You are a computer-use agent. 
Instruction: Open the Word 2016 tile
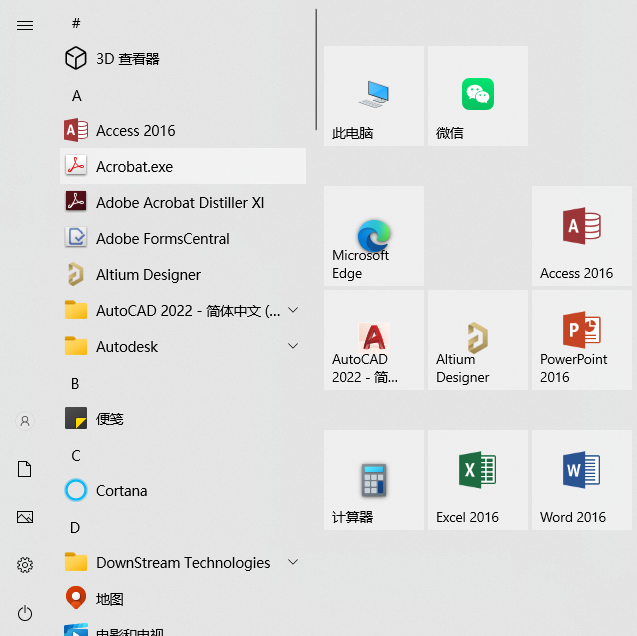582,480
